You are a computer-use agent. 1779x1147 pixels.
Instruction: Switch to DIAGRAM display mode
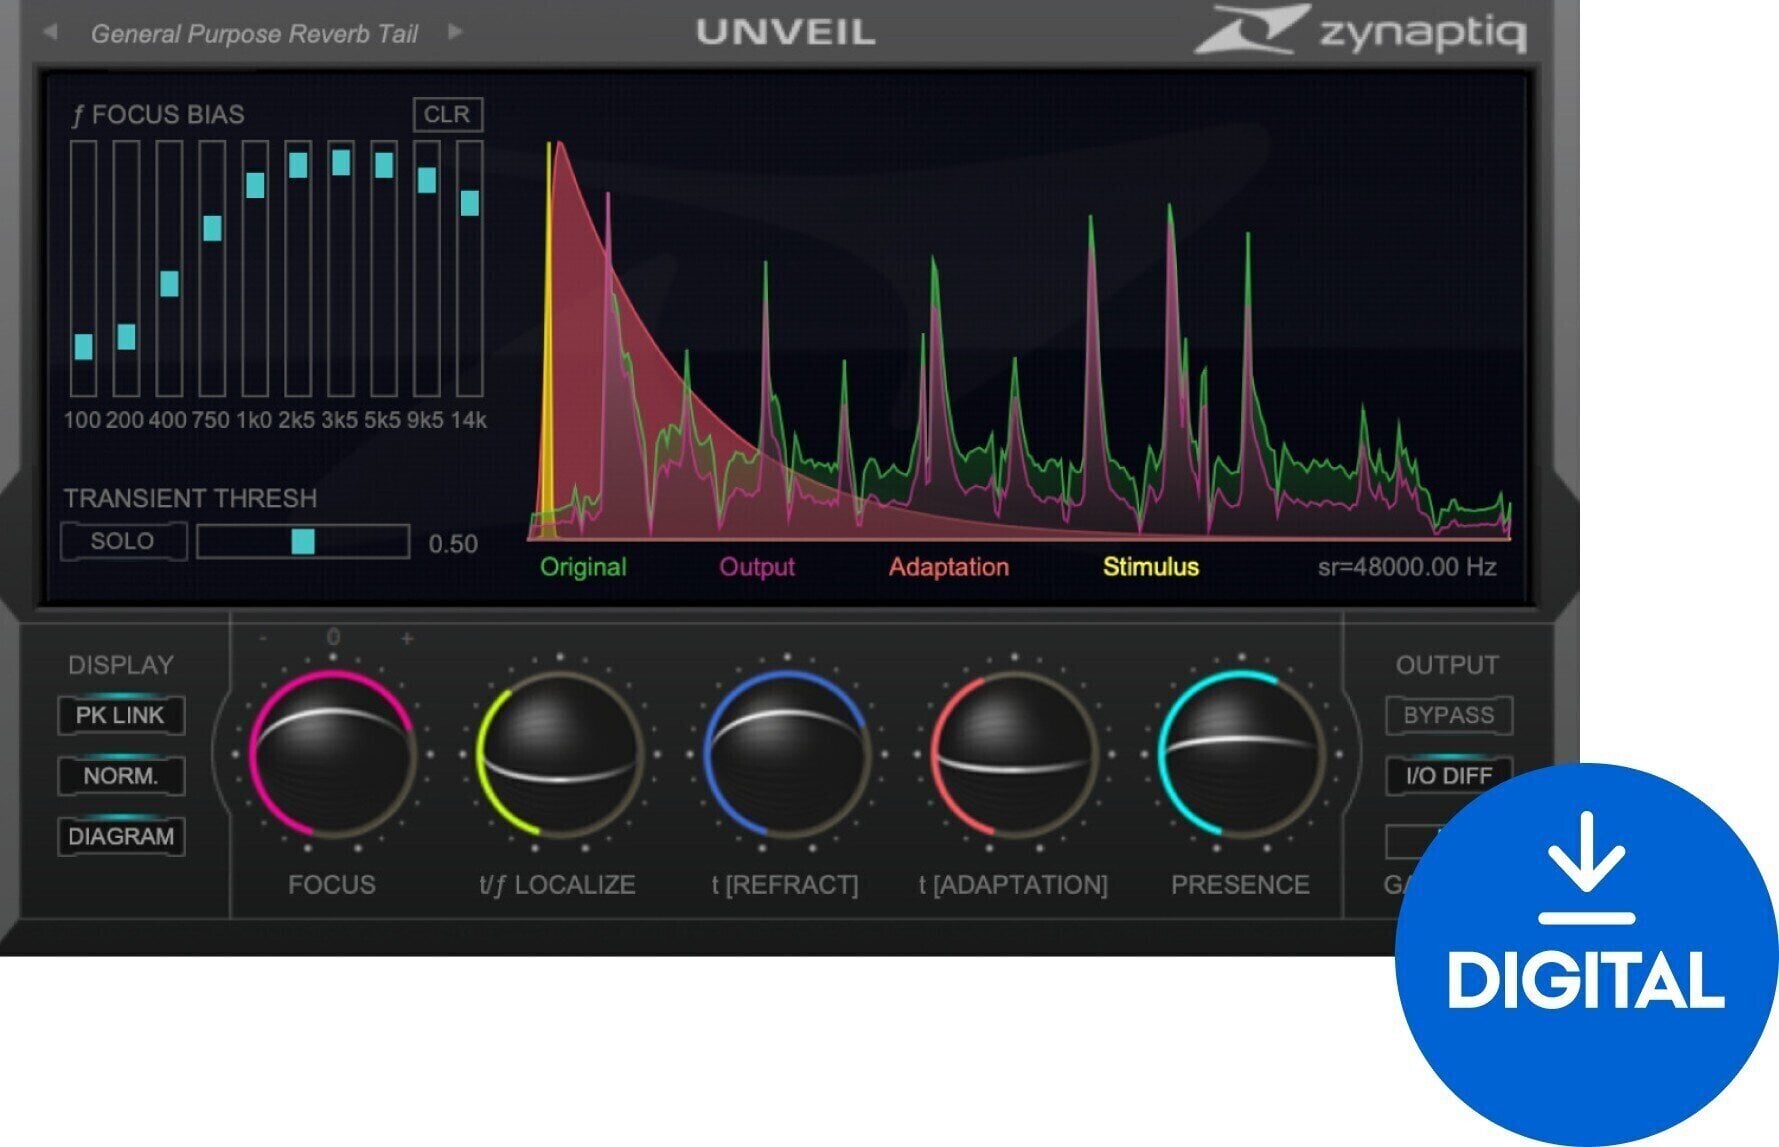[x=122, y=837]
